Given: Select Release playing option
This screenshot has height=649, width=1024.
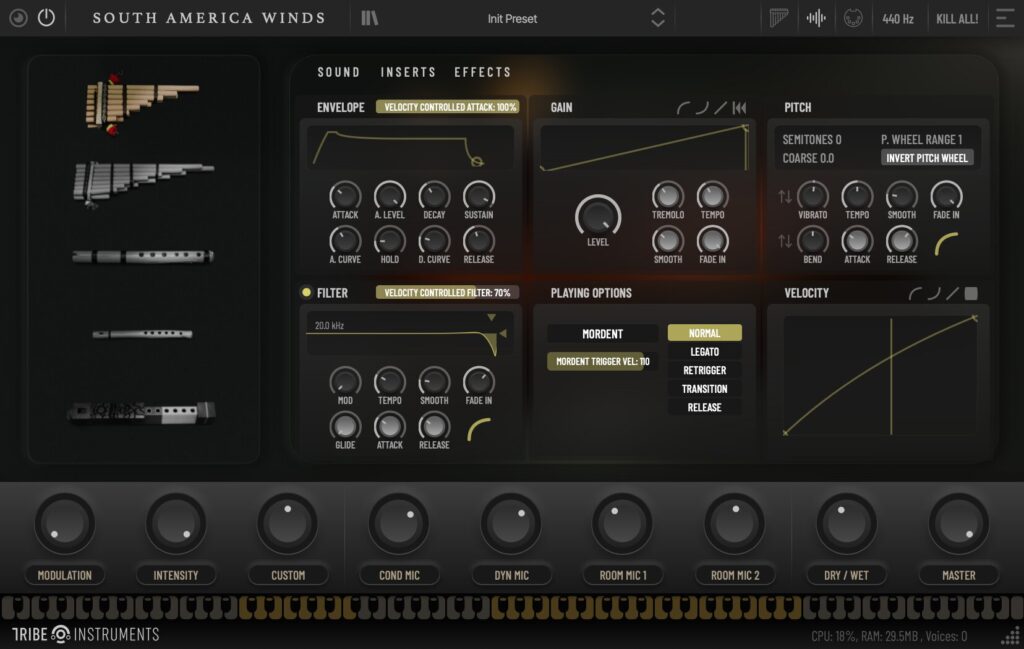Looking at the screenshot, I should click(x=704, y=407).
